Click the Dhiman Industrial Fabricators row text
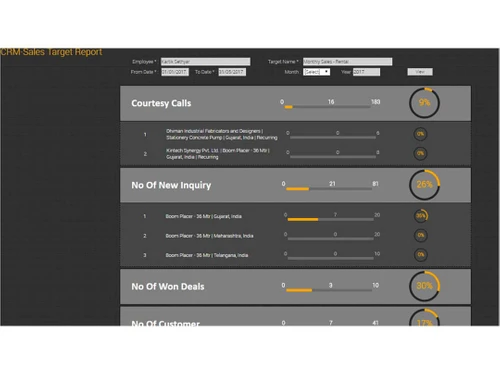The image size is (500, 375). click(x=222, y=134)
